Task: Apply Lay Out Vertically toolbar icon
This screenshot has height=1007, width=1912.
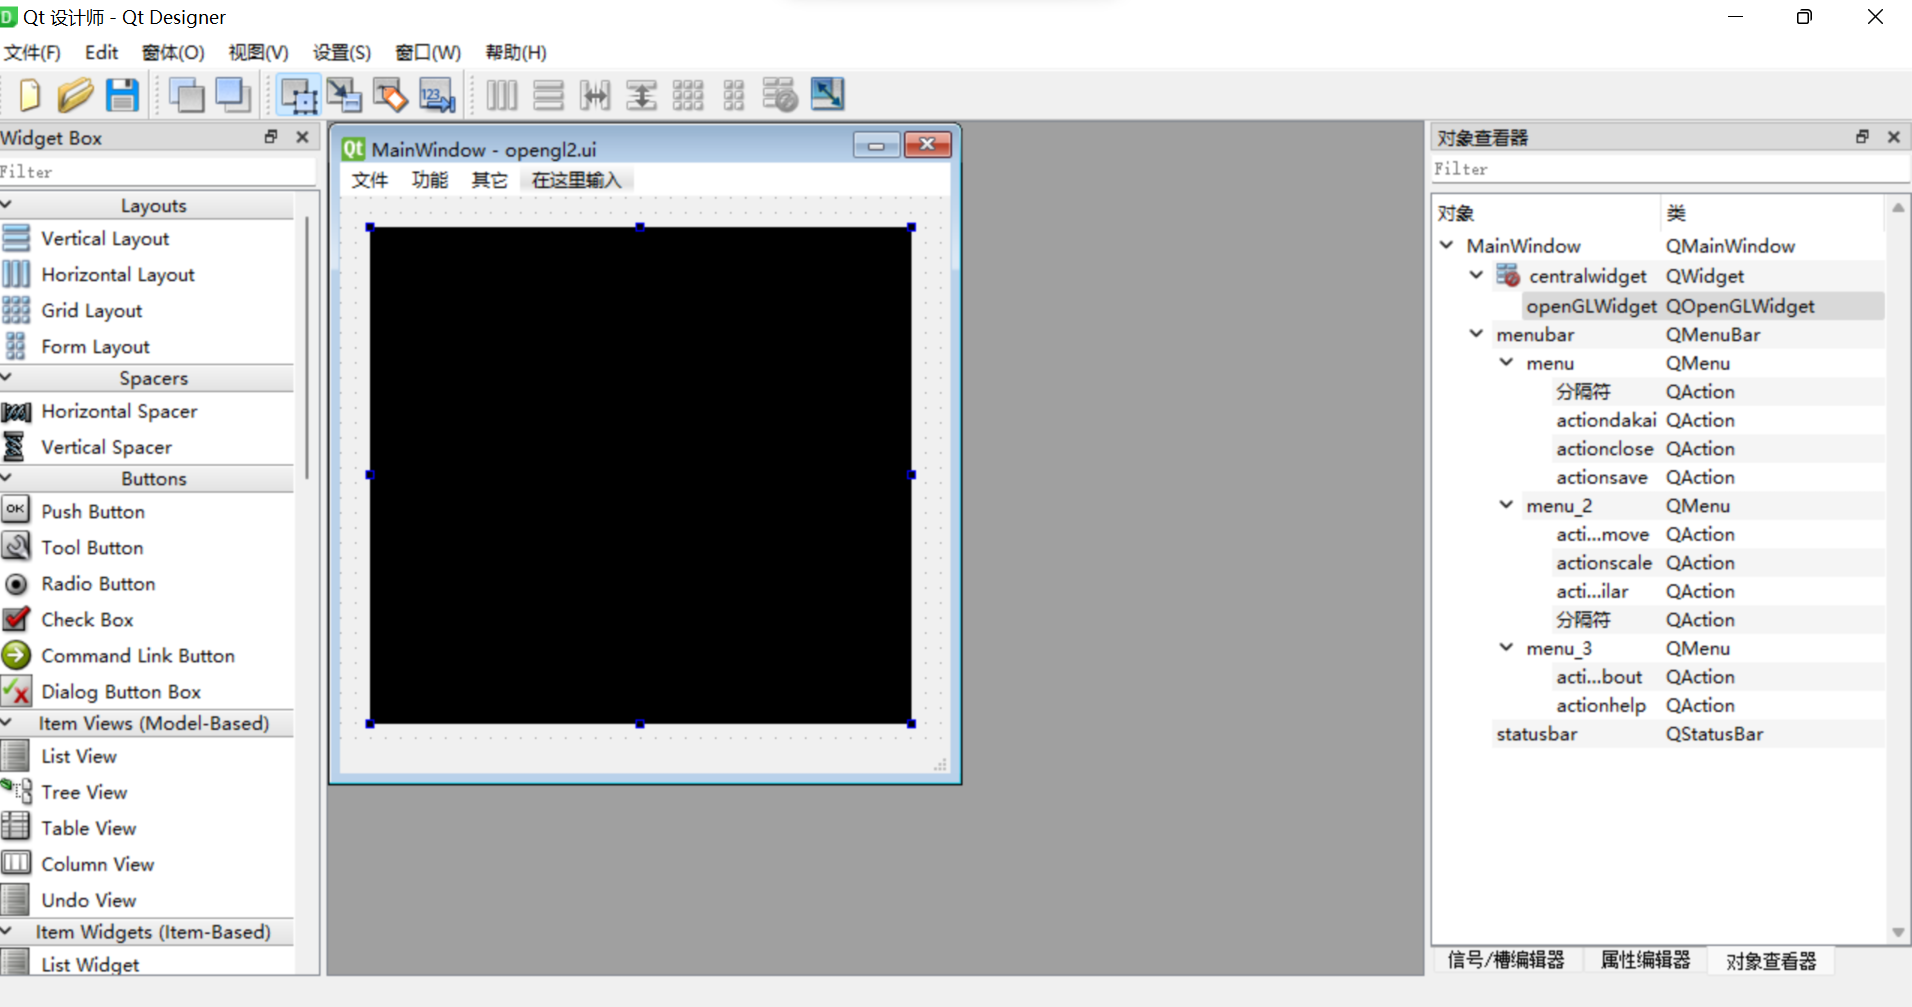Action: (x=548, y=95)
